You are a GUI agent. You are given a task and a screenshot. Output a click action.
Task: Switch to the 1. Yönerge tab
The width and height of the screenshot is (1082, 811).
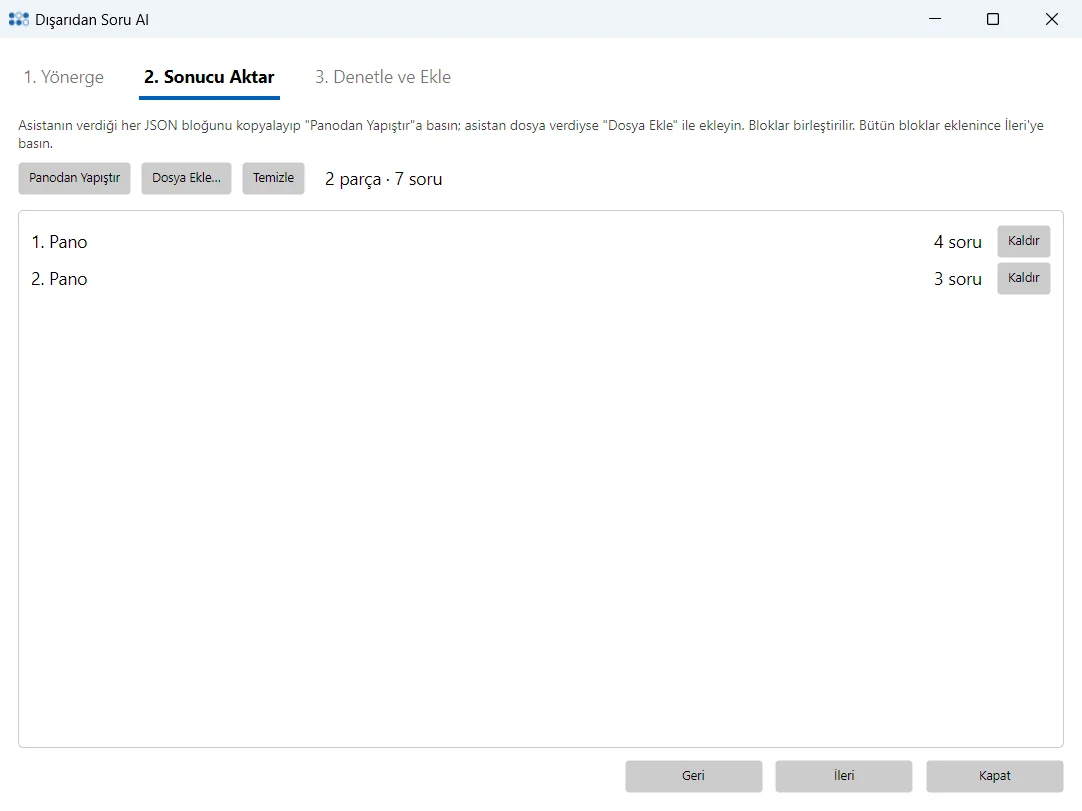63,77
